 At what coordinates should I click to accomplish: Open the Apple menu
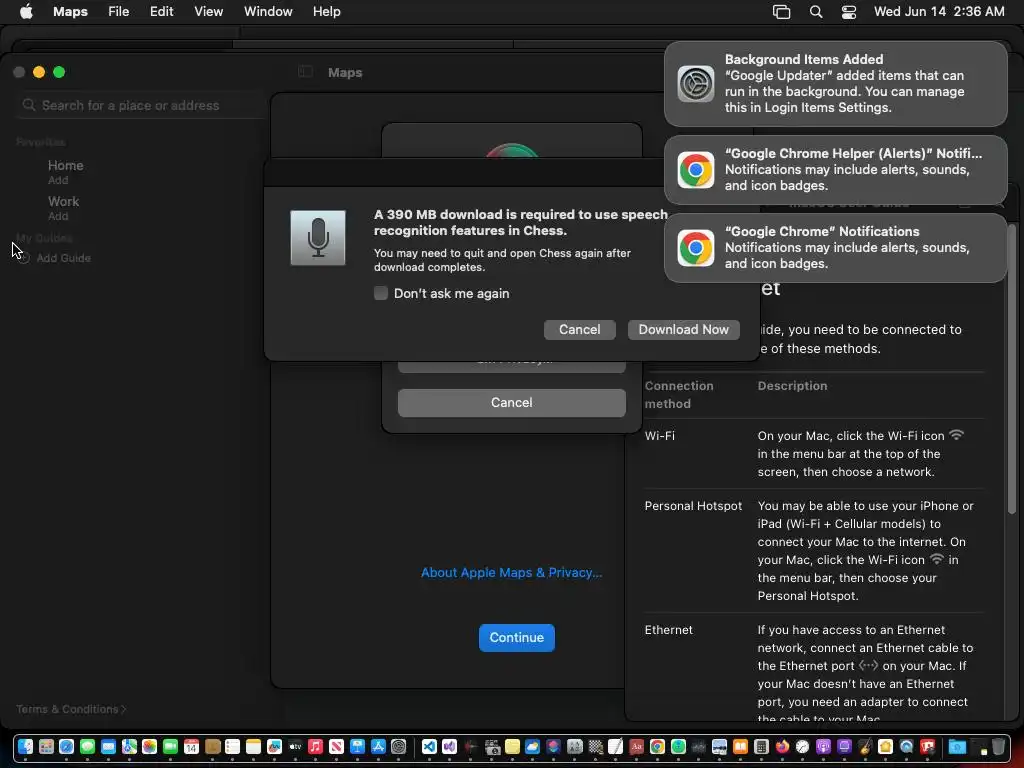pyautogui.click(x=26, y=12)
